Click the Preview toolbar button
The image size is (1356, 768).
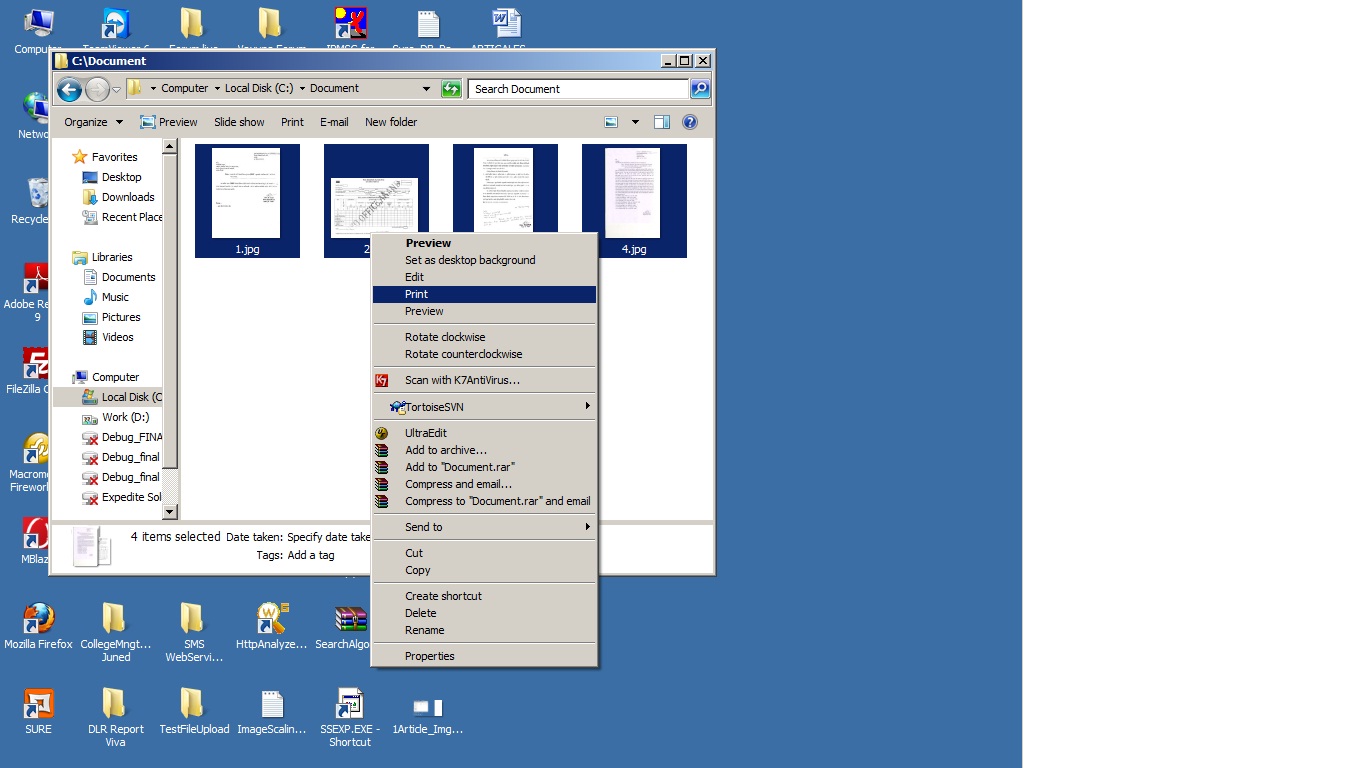point(169,122)
